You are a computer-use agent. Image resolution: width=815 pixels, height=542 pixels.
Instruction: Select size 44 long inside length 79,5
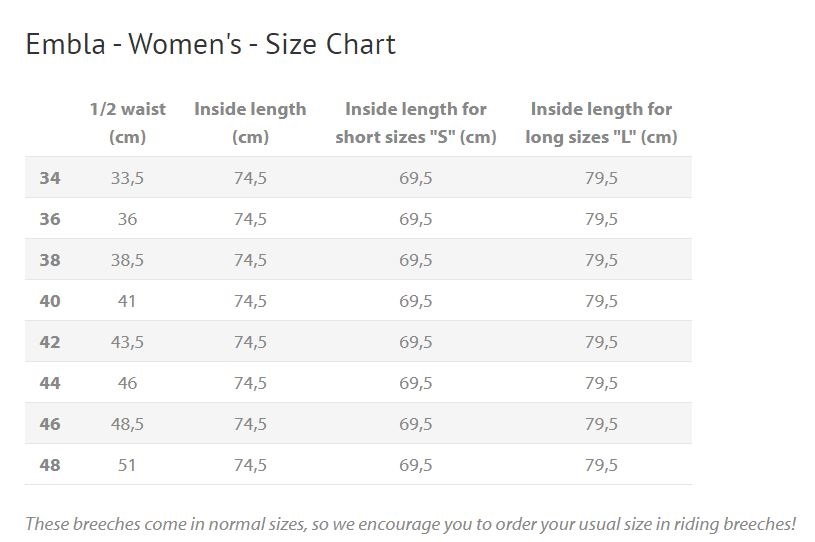[x=601, y=383]
